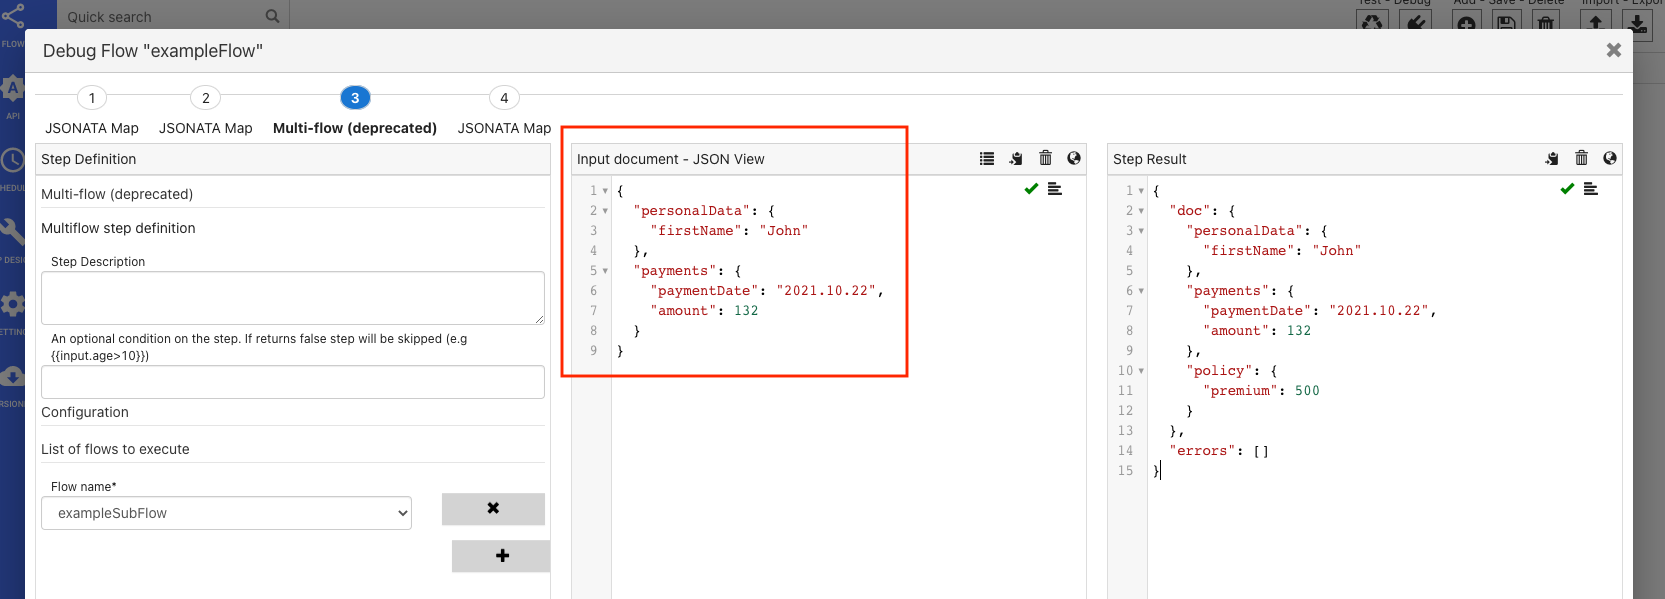Collapse the "personalData" fold arrow in Input document
This screenshot has width=1665, height=599.
coord(606,211)
